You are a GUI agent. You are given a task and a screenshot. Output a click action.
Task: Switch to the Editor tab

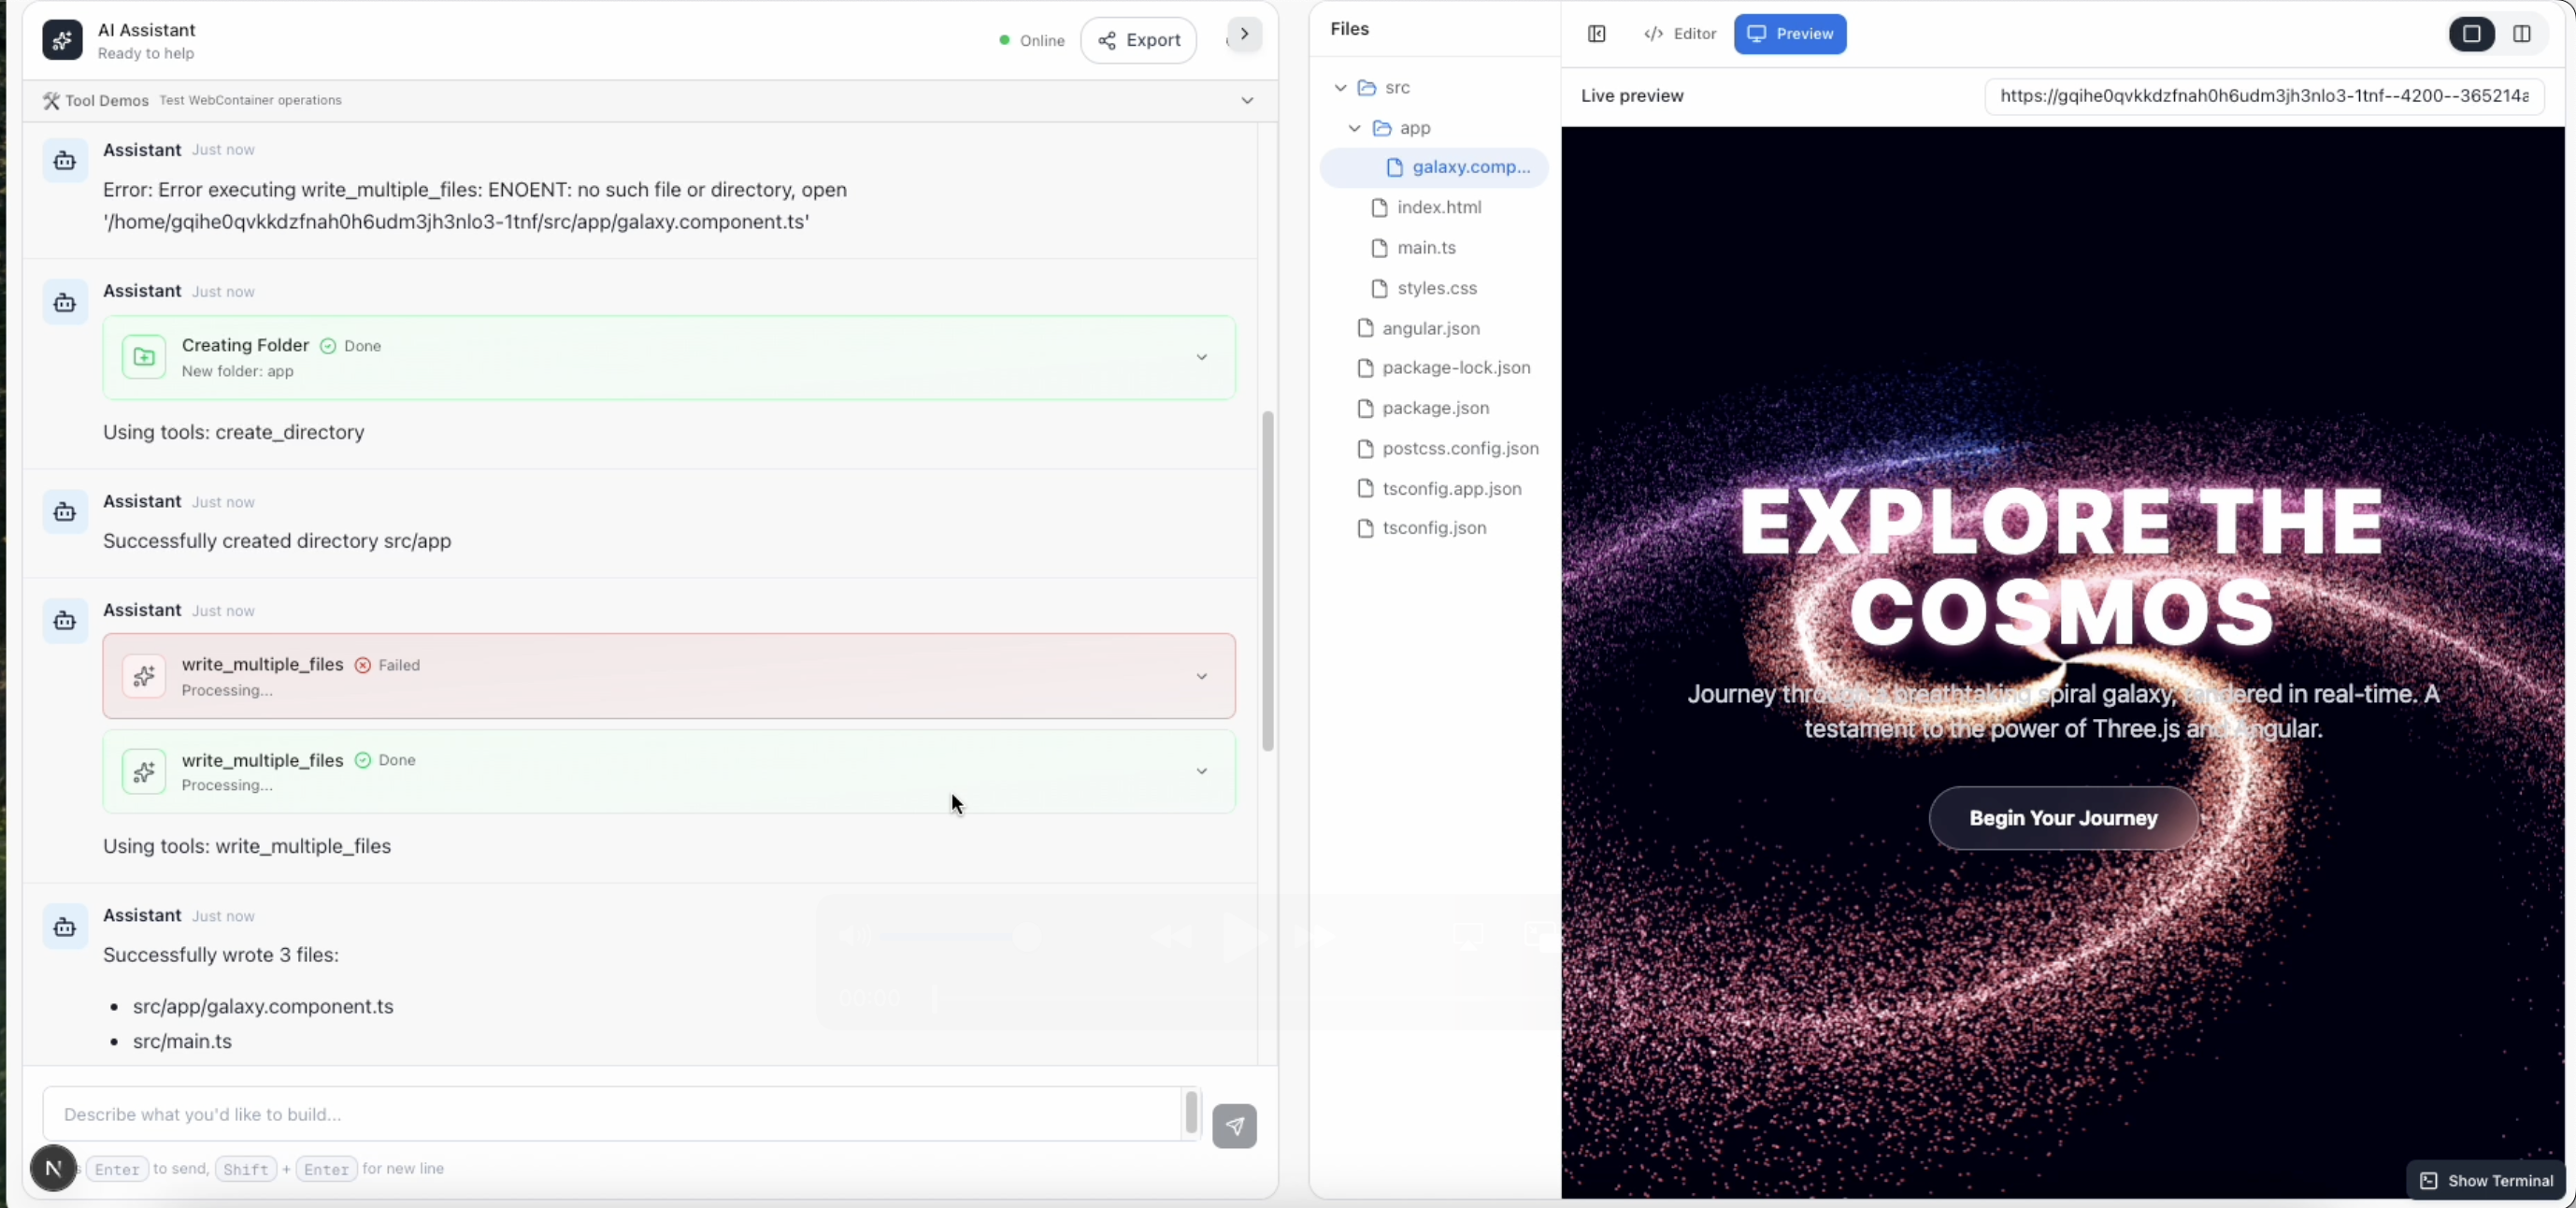coord(1680,34)
